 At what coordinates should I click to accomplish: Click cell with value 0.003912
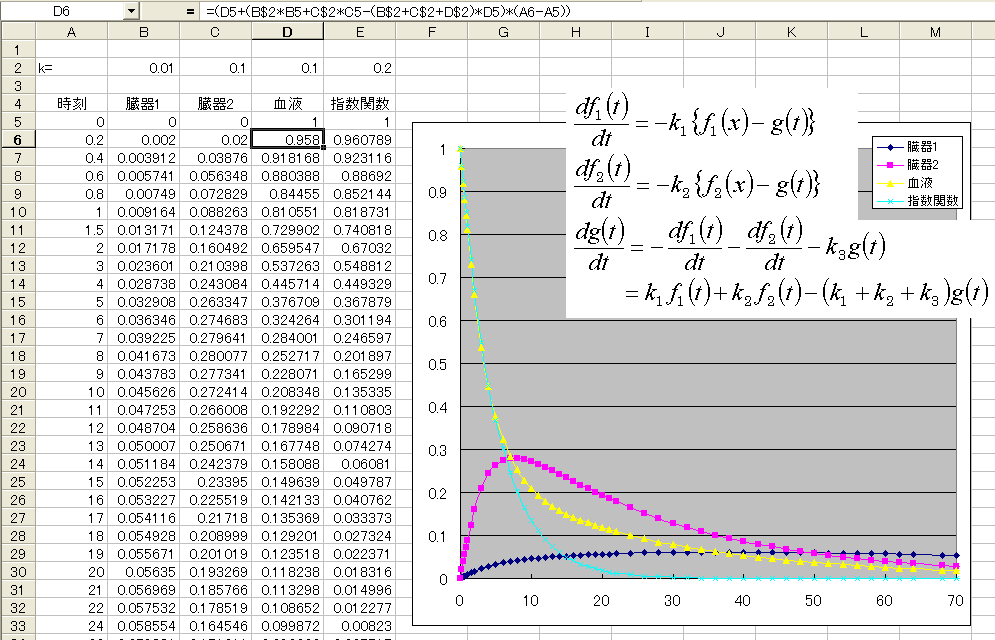tap(144, 158)
